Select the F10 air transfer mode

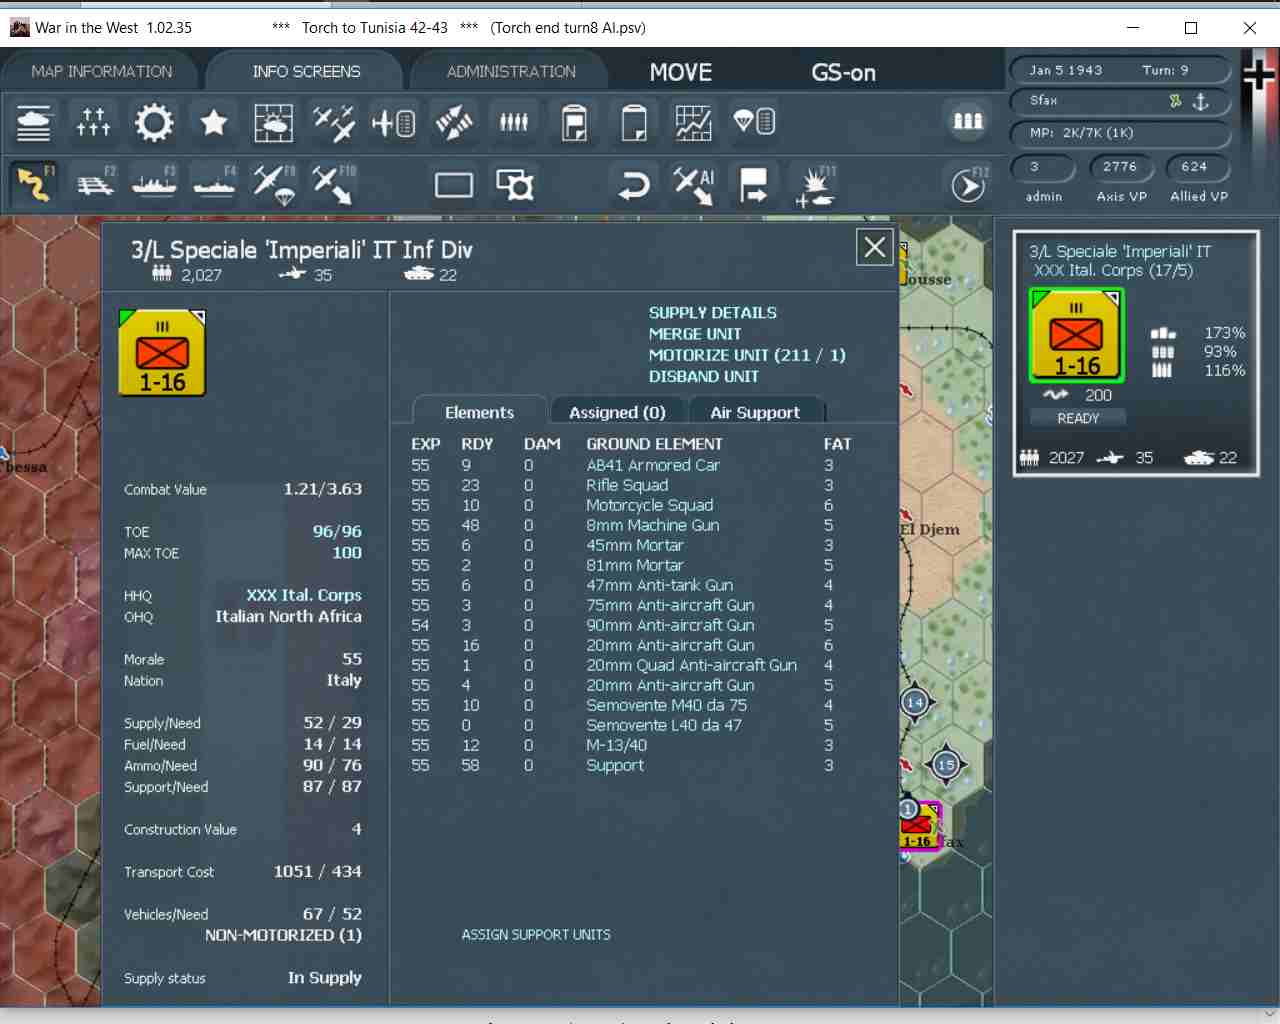(x=334, y=185)
